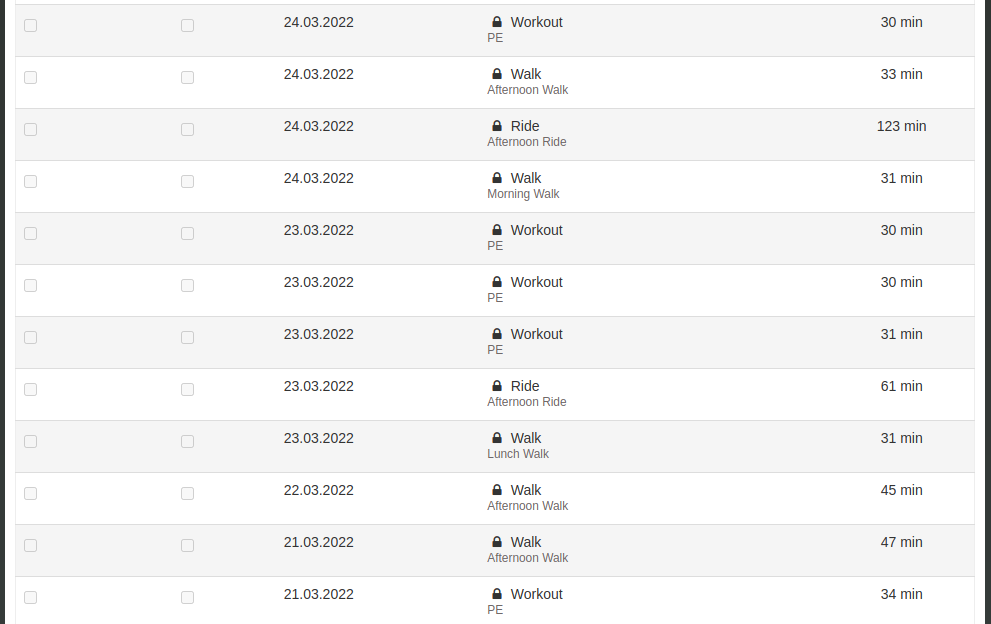Tick second checkbox of 61 min Ride row

tap(187, 389)
